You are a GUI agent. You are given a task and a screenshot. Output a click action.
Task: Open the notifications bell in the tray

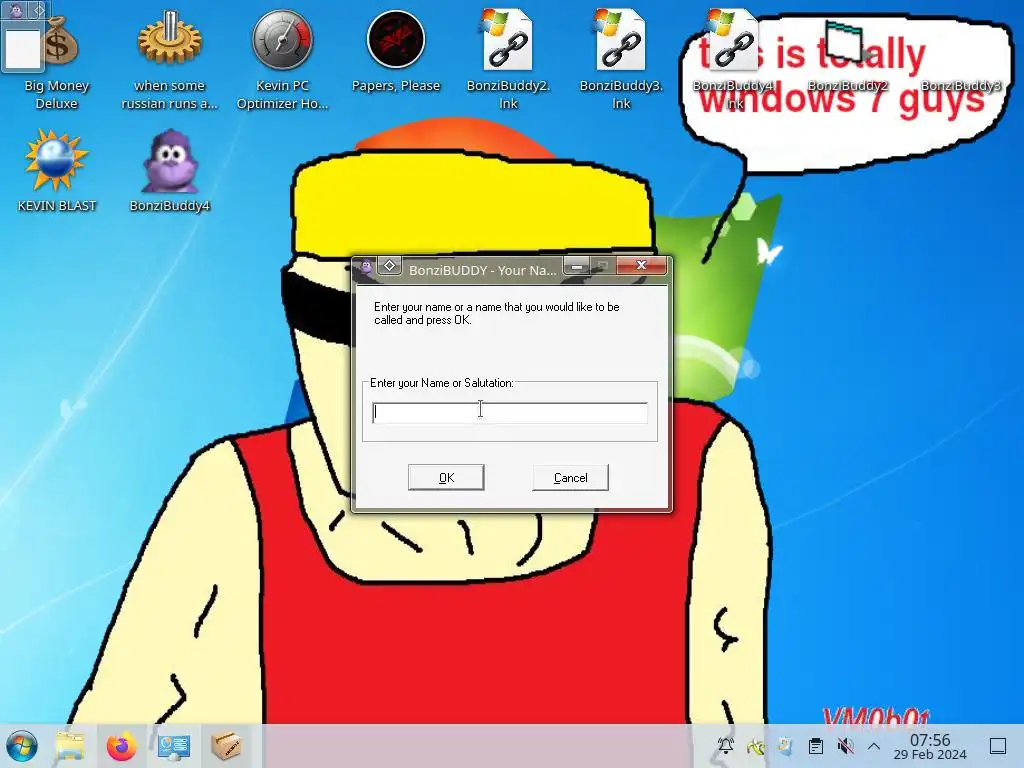point(726,746)
